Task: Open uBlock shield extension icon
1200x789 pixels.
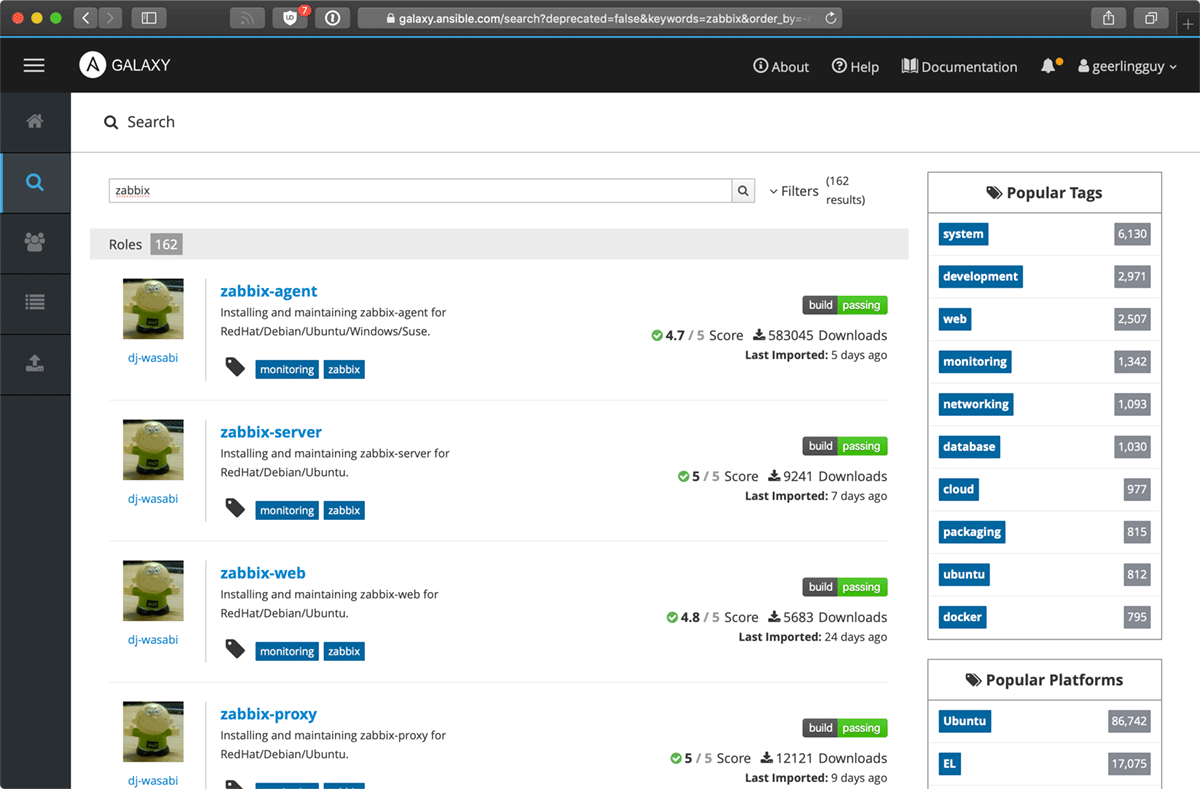Action: [x=291, y=18]
